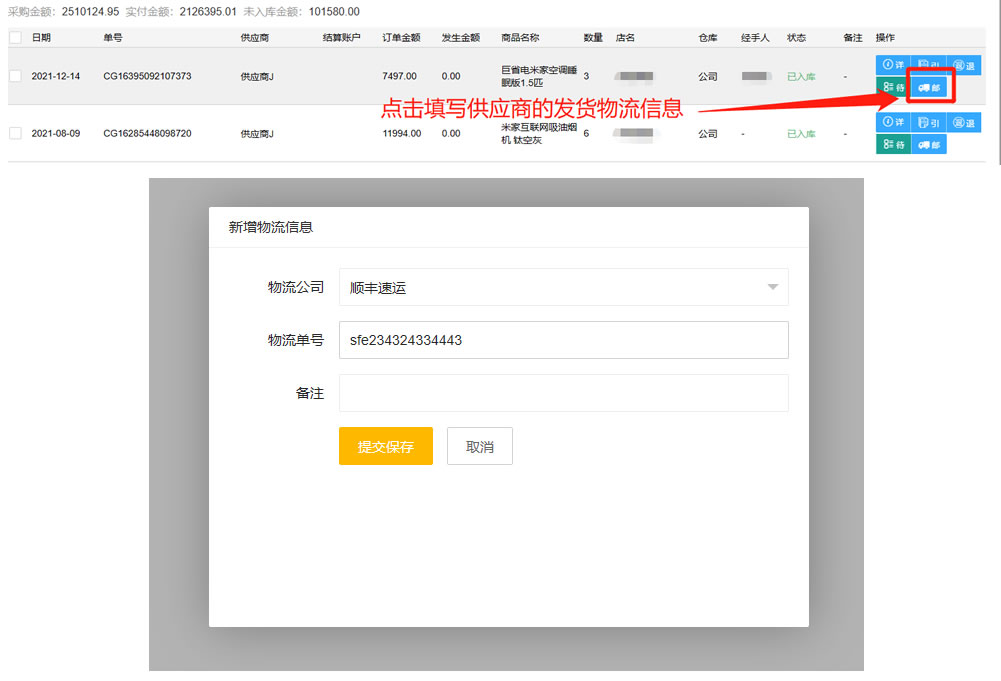The height and width of the screenshot is (681, 1001).
Task: Check the row dated 2021-12-14
Action: pos(15,76)
